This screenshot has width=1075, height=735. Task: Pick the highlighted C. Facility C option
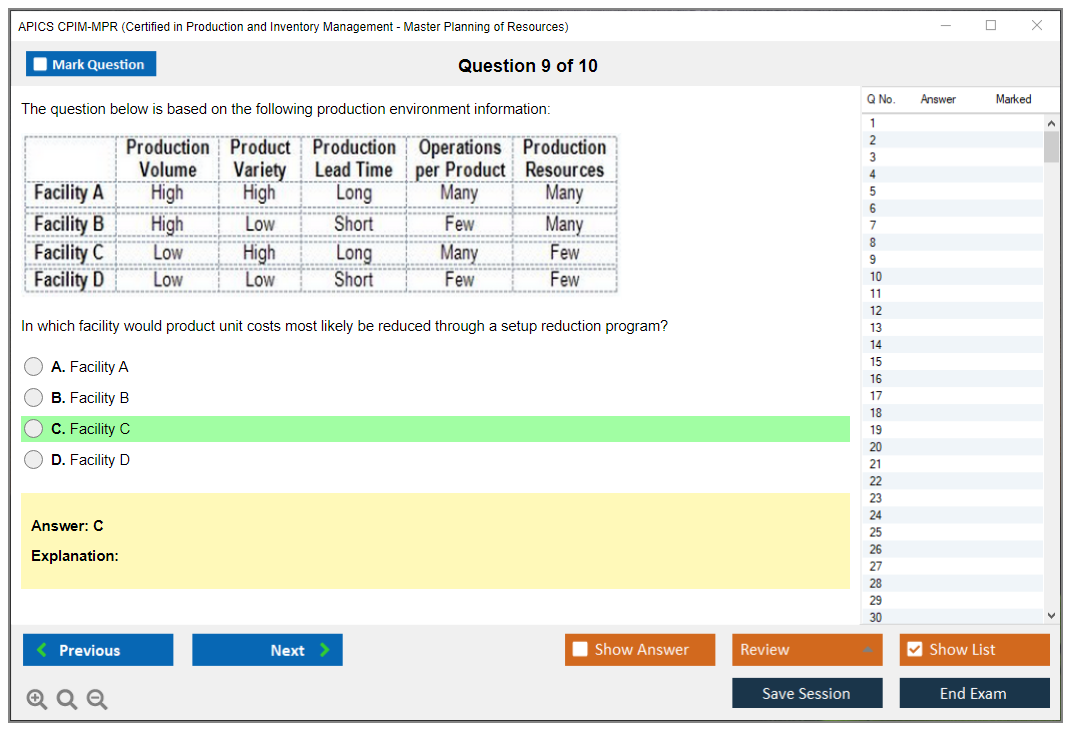pyautogui.click(x=34, y=429)
